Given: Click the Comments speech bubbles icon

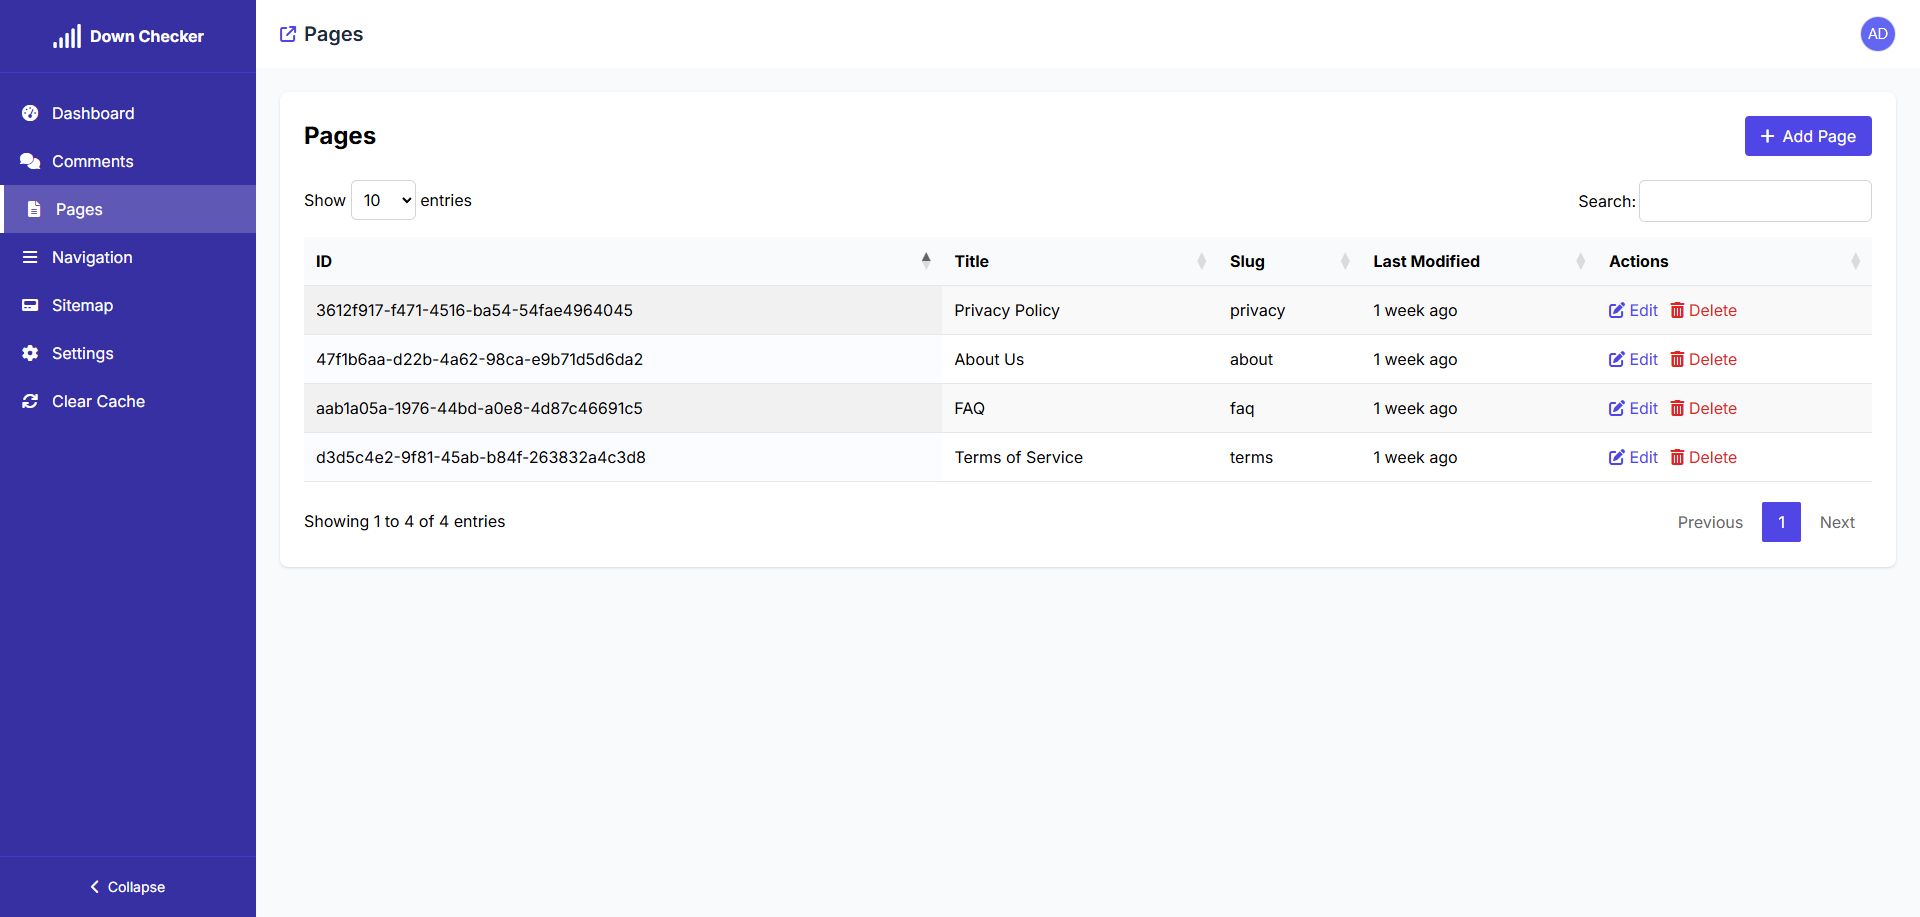Looking at the screenshot, I should [30, 161].
